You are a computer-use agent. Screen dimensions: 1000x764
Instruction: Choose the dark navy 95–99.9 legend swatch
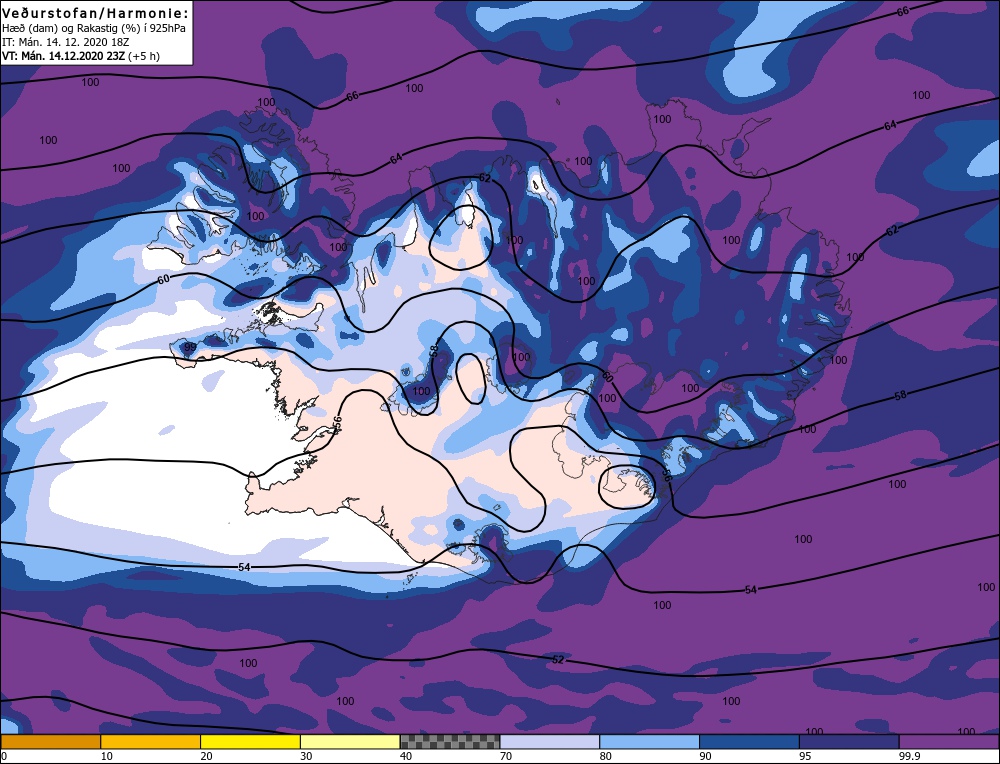click(x=849, y=742)
